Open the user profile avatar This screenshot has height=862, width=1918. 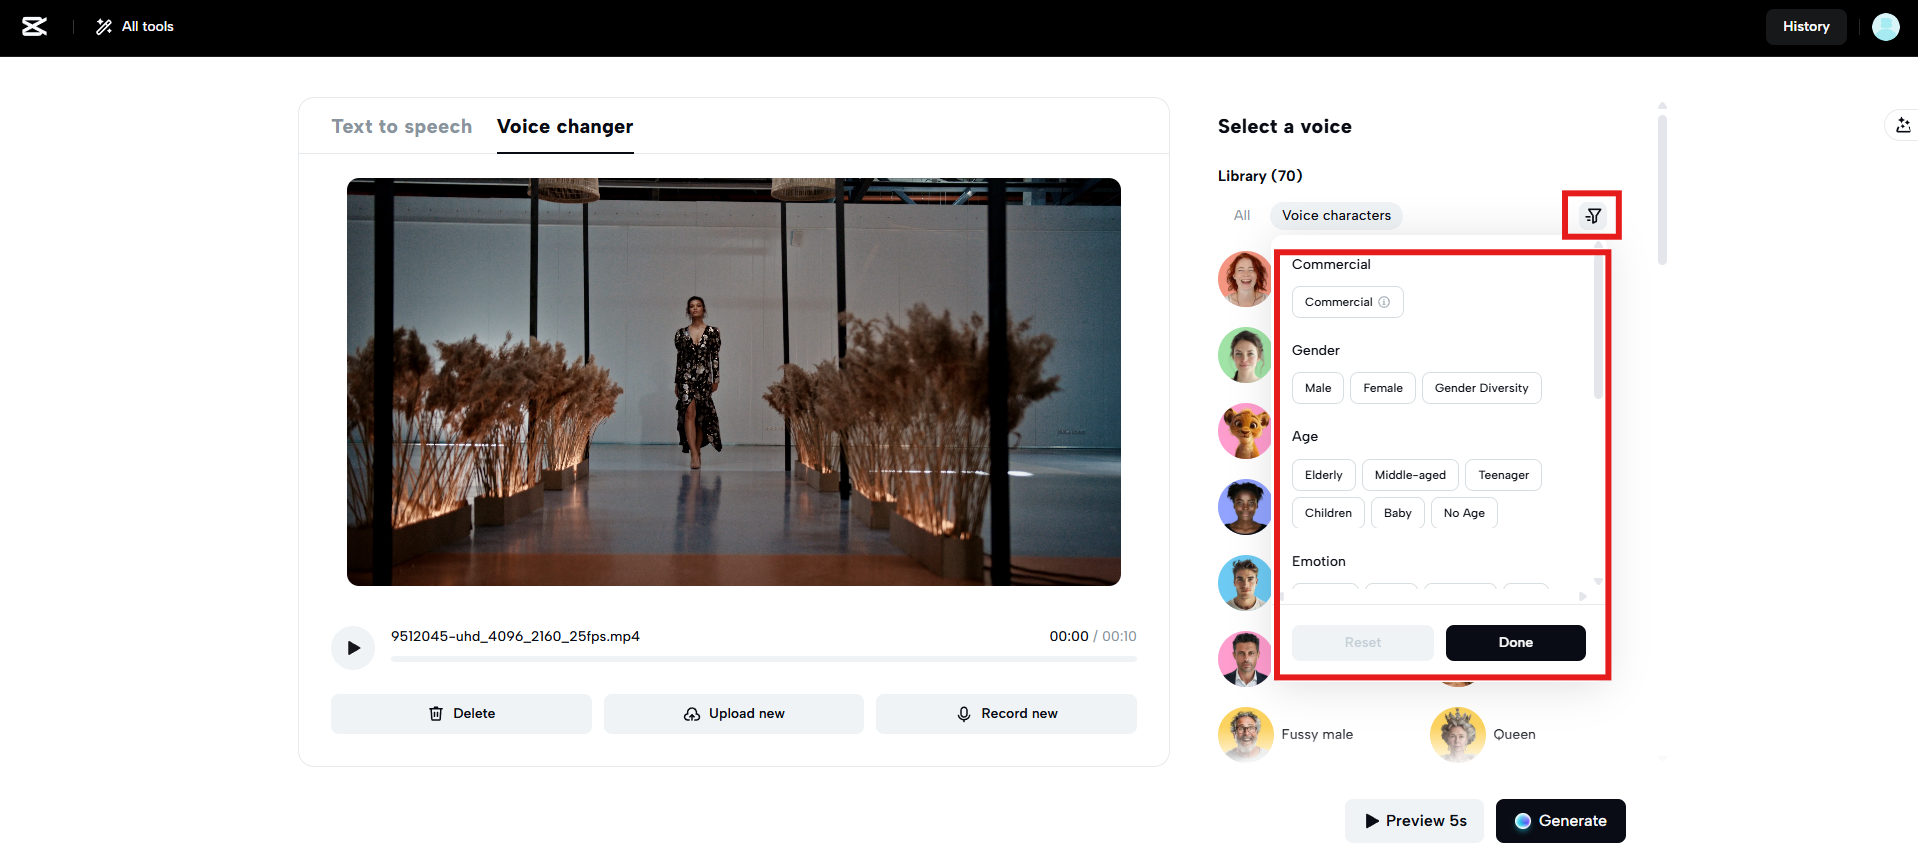(x=1885, y=27)
